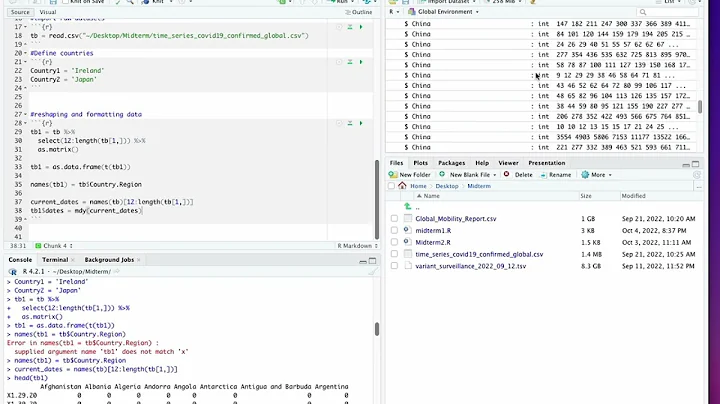
Task: Collapse the section at line 27
Action: (25, 114)
